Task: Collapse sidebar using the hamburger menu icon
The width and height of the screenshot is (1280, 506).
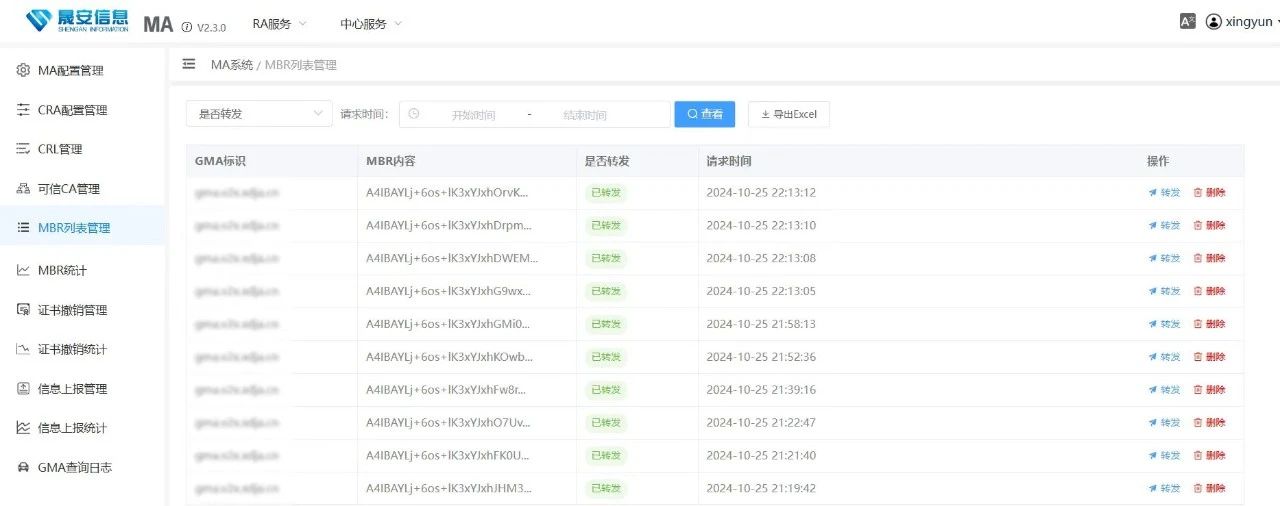Action: tap(189, 64)
